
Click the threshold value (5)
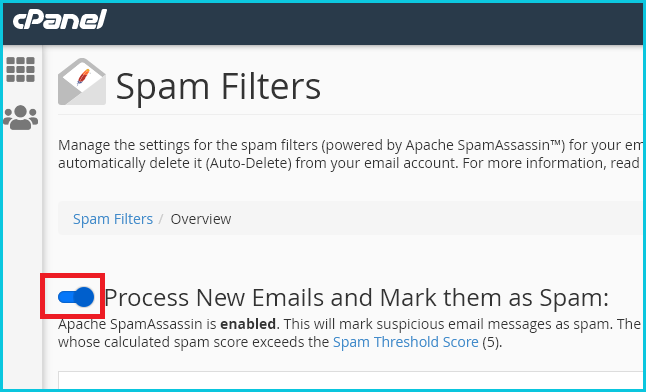click(x=491, y=343)
